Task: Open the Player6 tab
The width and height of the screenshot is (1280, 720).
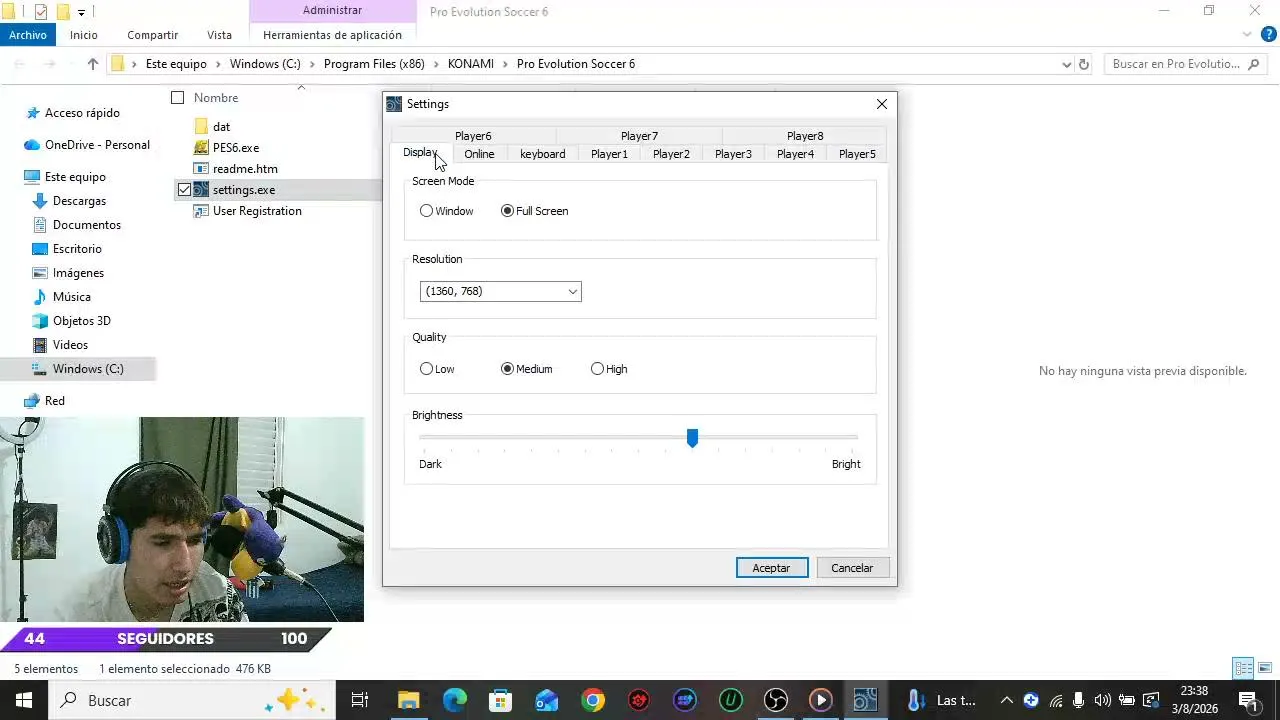Action: click(473, 136)
